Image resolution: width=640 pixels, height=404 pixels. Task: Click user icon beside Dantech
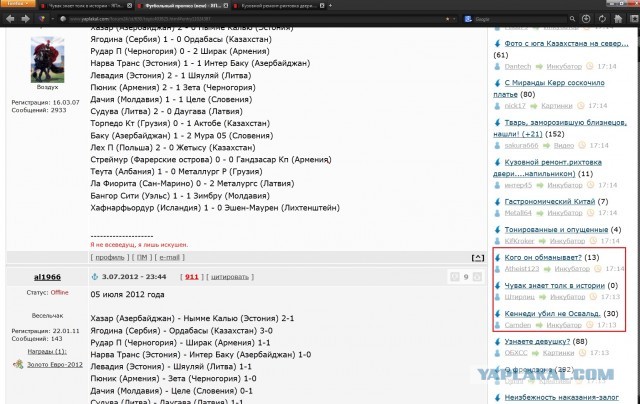click(x=497, y=66)
